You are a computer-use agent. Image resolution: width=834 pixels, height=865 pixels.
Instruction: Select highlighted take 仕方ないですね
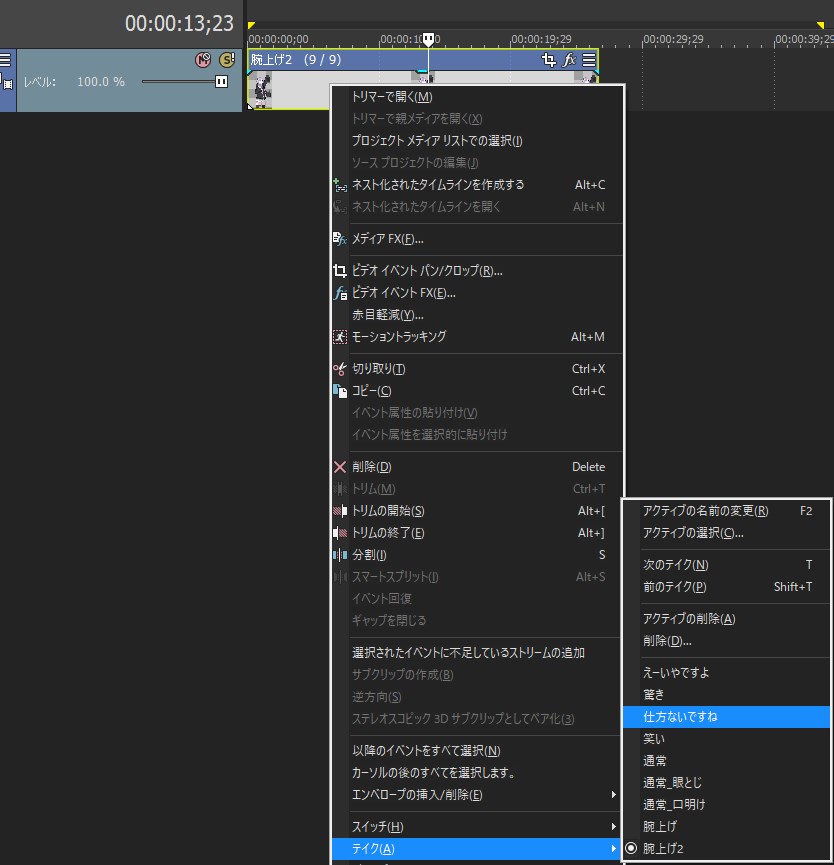(x=726, y=717)
